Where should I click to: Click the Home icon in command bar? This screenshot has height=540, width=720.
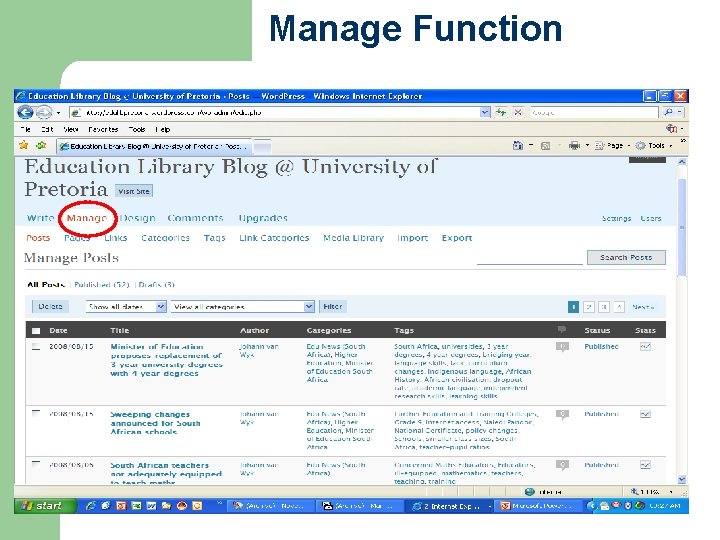point(518,146)
